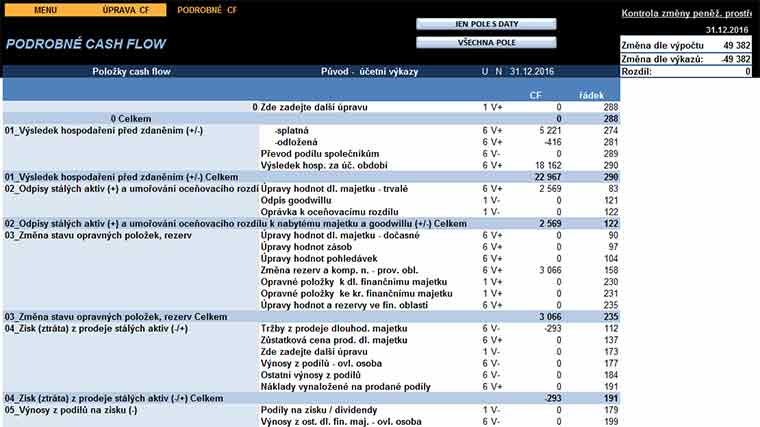
Task: Open the MENU button
Action: coord(46,10)
